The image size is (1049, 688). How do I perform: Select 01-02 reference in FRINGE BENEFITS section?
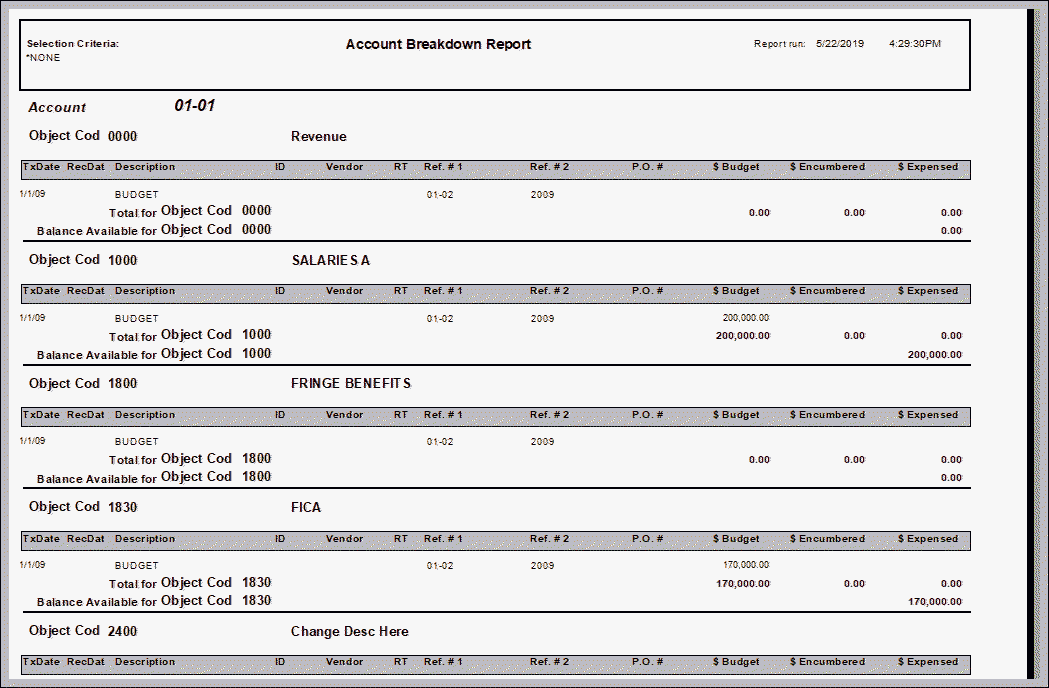click(440, 442)
